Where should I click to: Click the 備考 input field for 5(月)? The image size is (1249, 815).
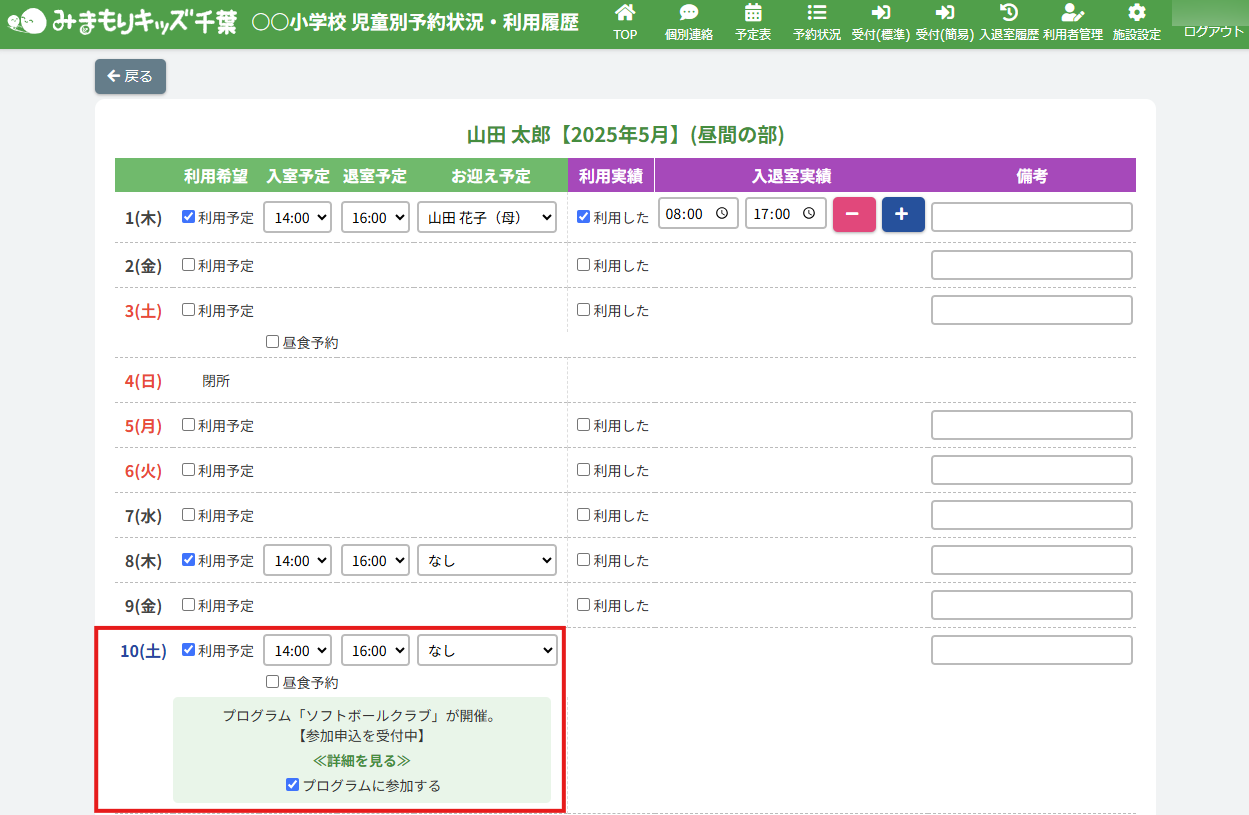click(1031, 425)
